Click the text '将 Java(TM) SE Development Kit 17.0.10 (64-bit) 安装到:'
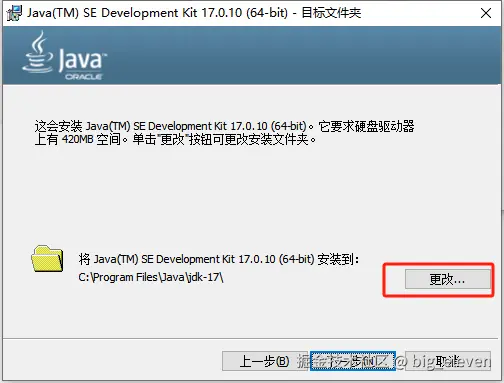 (x=219, y=259)
